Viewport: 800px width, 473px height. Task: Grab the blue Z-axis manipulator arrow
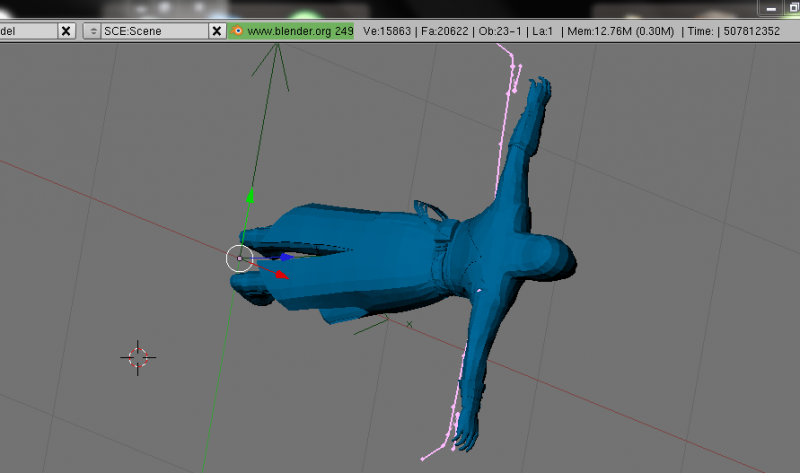point(284,257)
